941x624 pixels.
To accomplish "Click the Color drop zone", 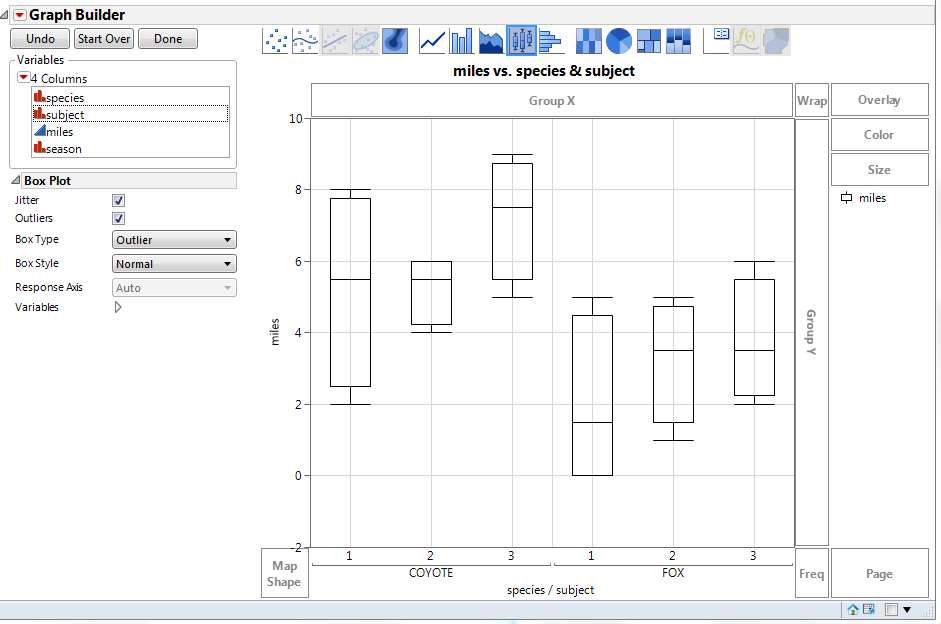I will (x=879, y=134).
